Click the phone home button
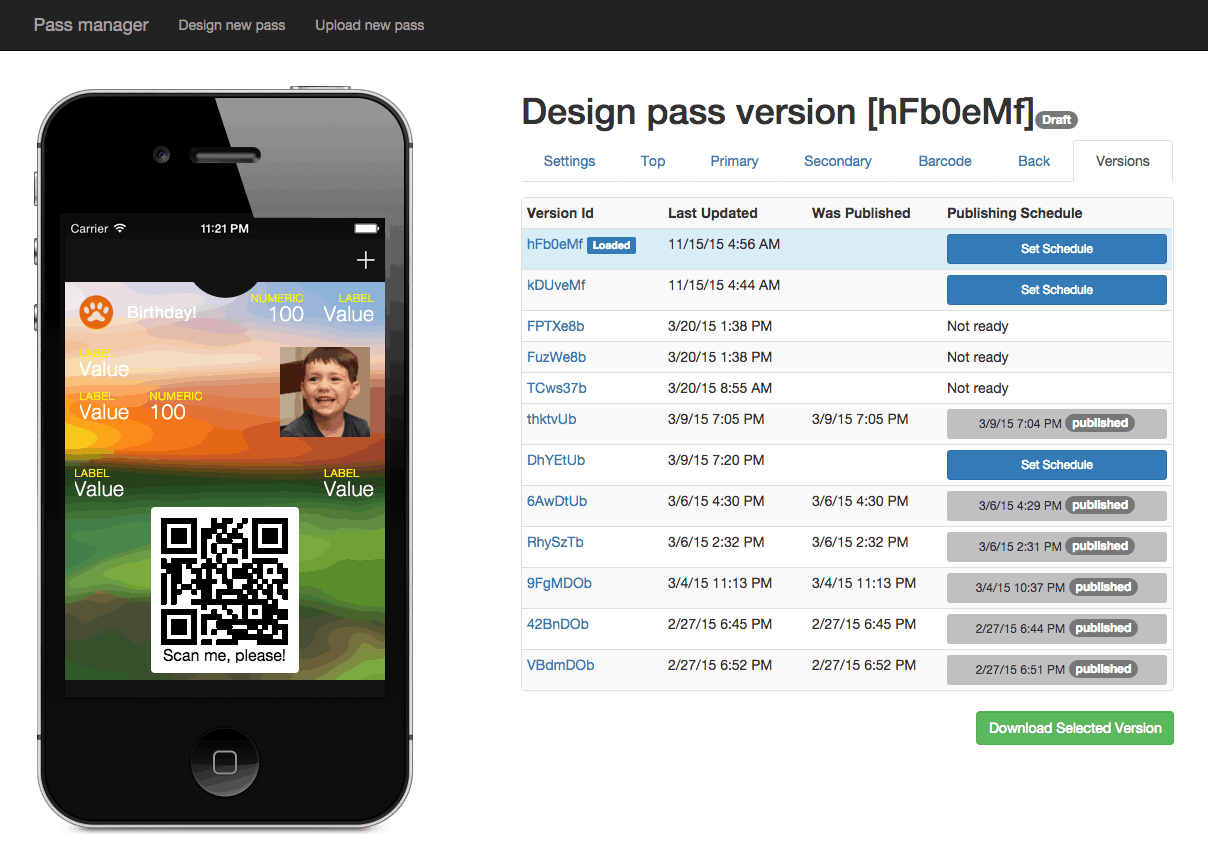The image size is (1208, 862). [225, 763]
